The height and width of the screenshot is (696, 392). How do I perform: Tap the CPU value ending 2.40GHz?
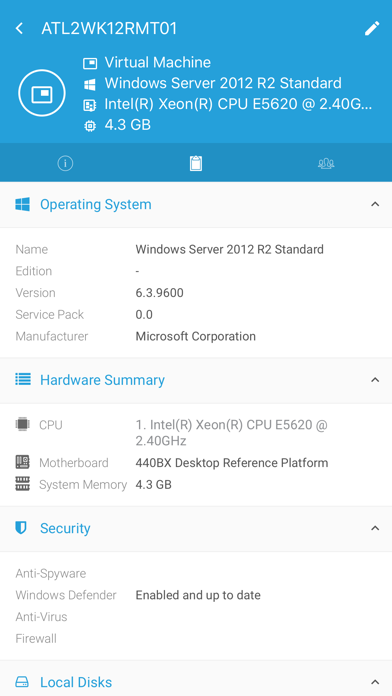pos(231,433)
